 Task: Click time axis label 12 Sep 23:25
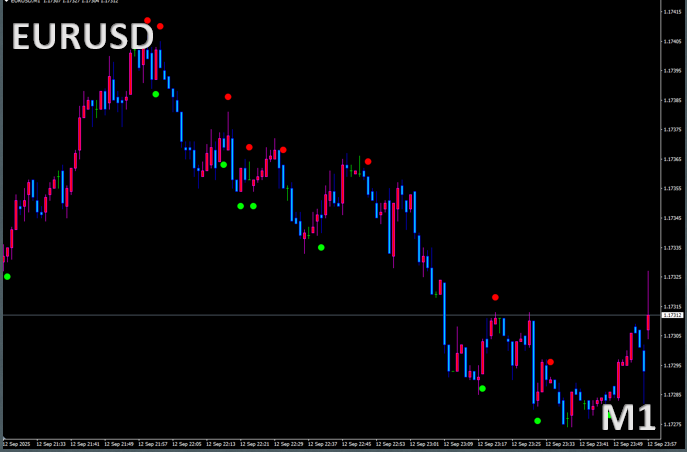(527, 444)
